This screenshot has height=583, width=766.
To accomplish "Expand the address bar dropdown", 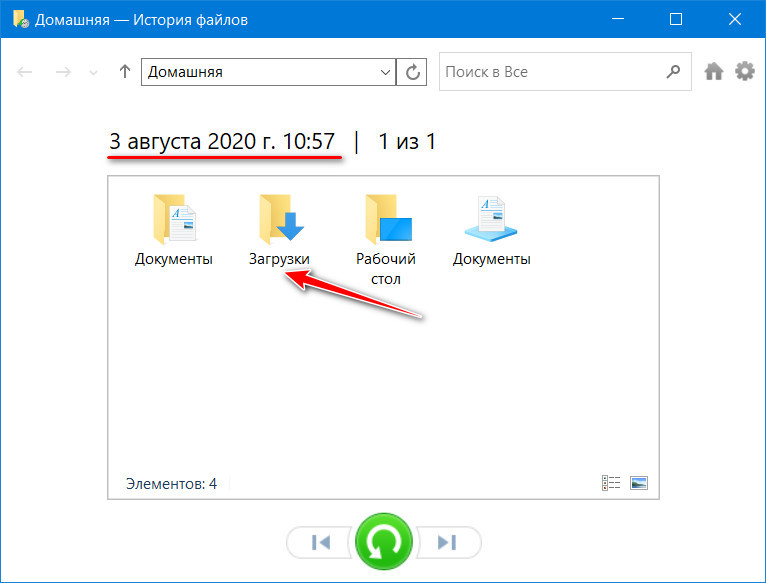I will [385, 72].
